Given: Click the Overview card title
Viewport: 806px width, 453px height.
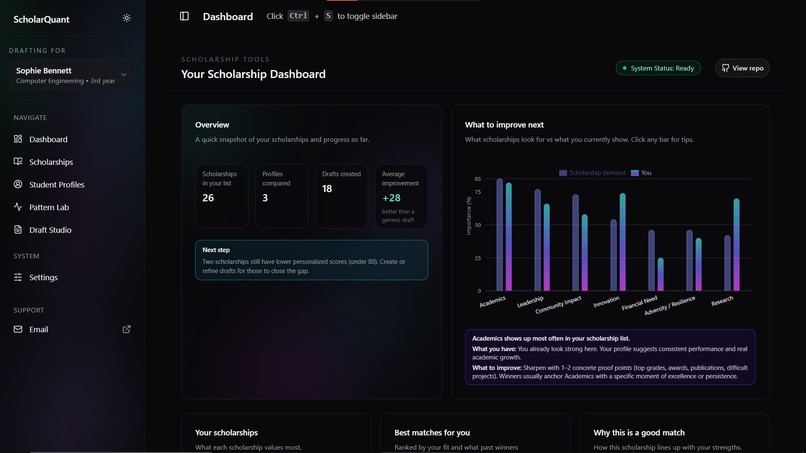Looking at the screenshot, I should (x=212, y=124).
